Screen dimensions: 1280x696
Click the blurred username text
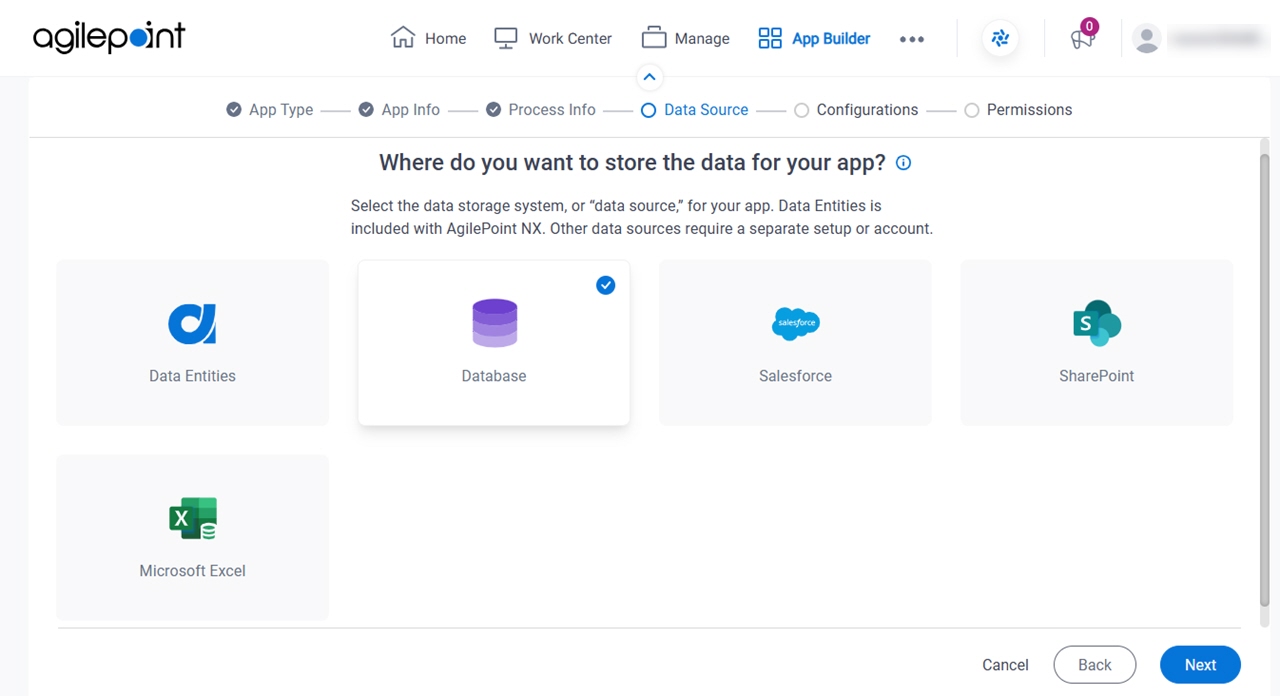point(1215,39)
